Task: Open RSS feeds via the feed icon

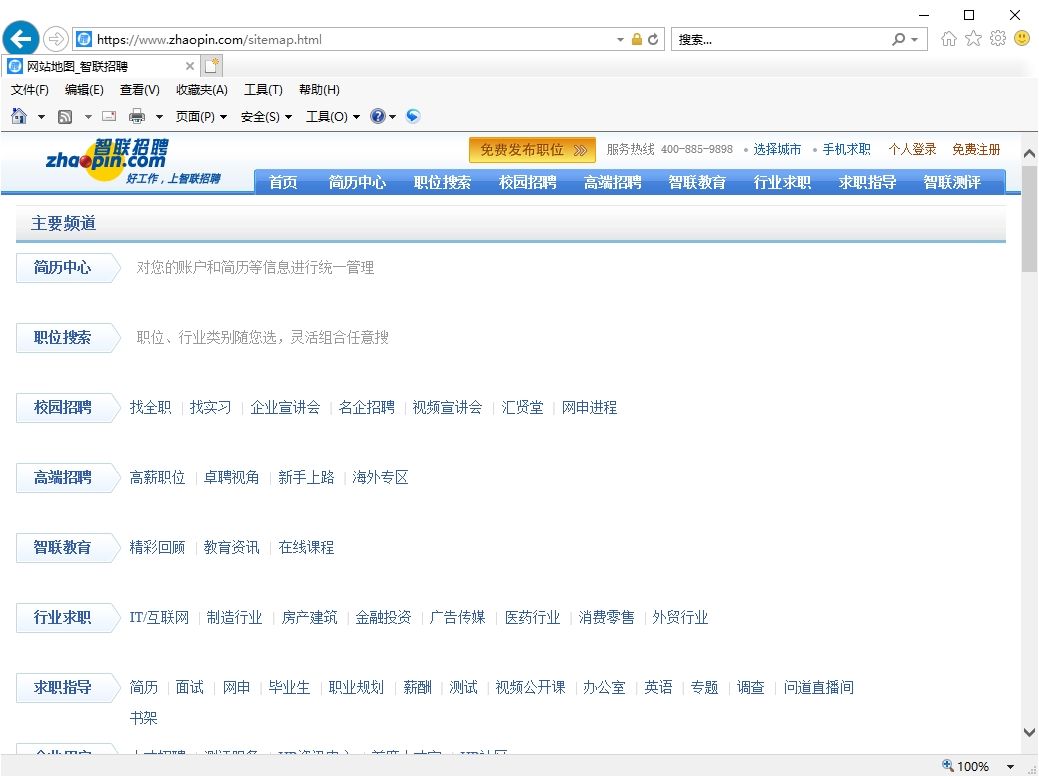Action: [64, 116]
